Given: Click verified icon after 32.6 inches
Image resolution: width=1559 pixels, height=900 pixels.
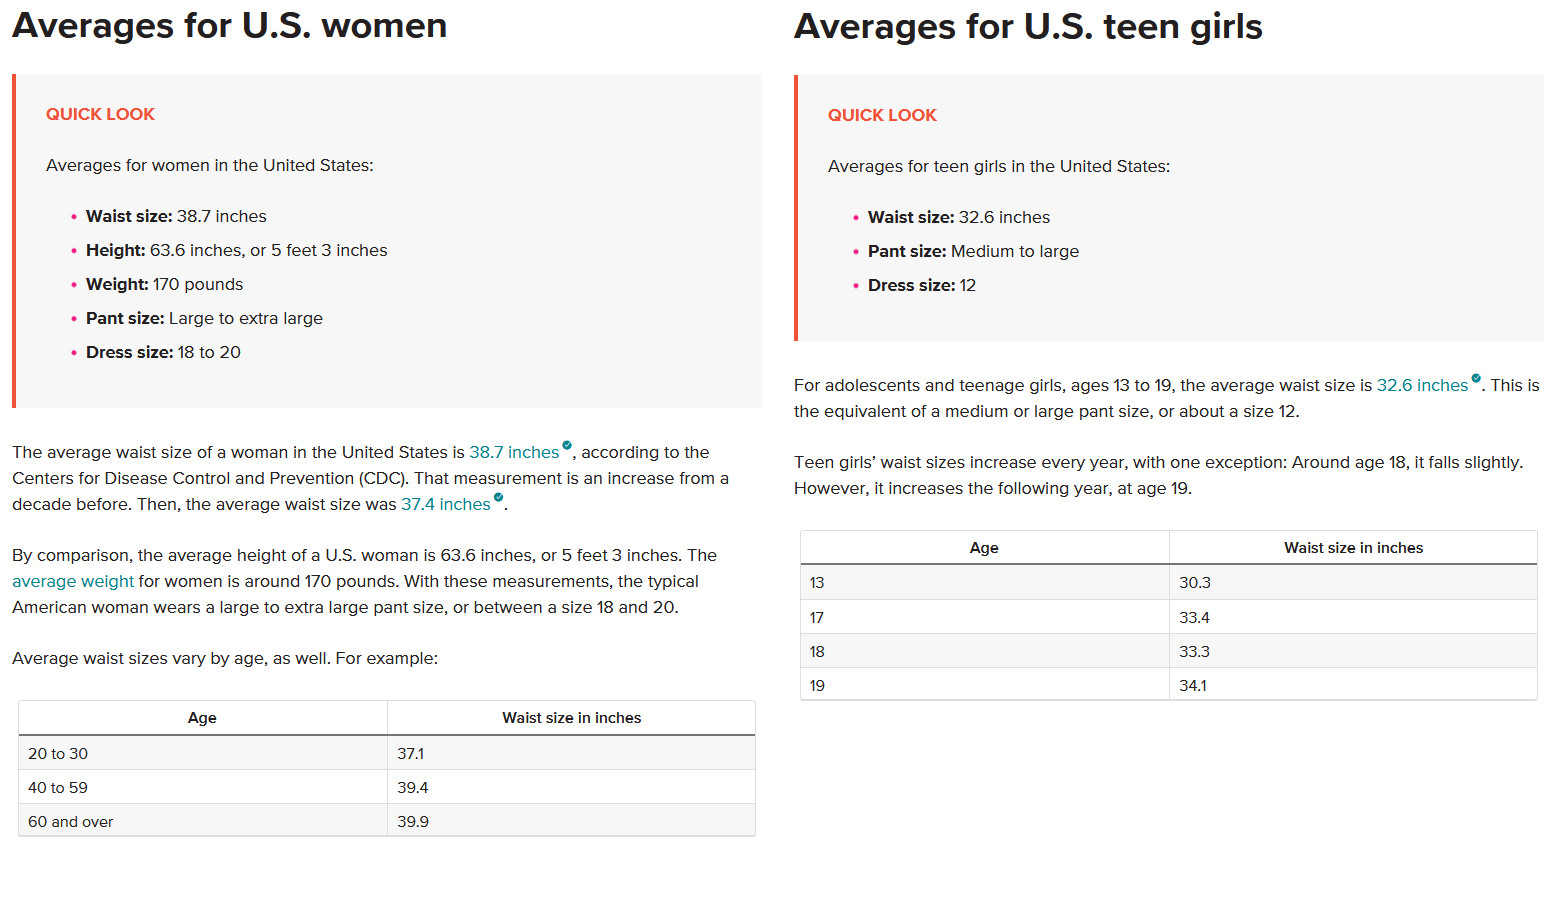Looking at the screenshot, I should click(x=1475, y=378).
